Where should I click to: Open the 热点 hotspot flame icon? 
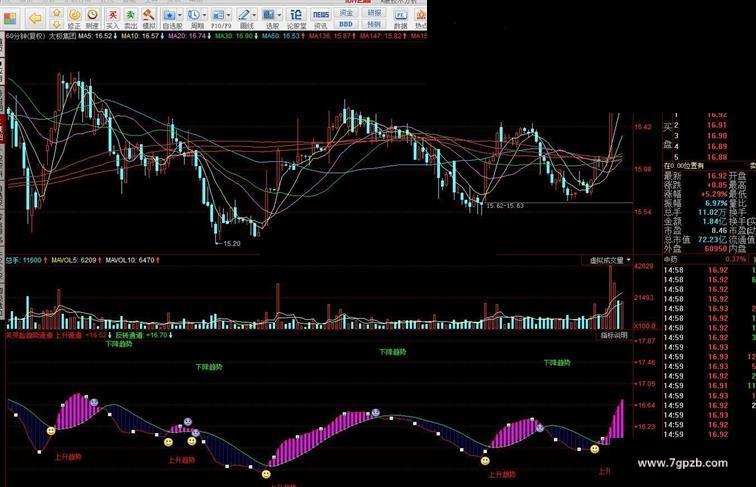pyautogui.click(x=421, y=19)
